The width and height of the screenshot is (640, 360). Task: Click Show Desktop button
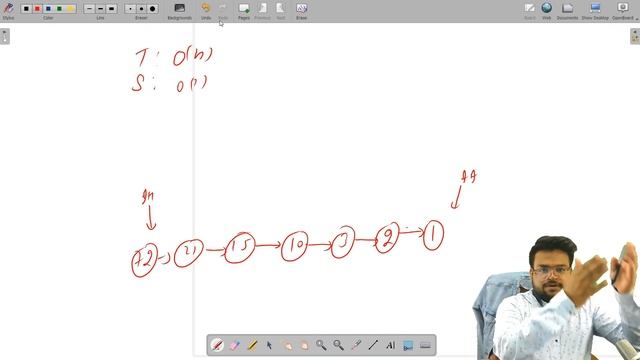point(595,11)
